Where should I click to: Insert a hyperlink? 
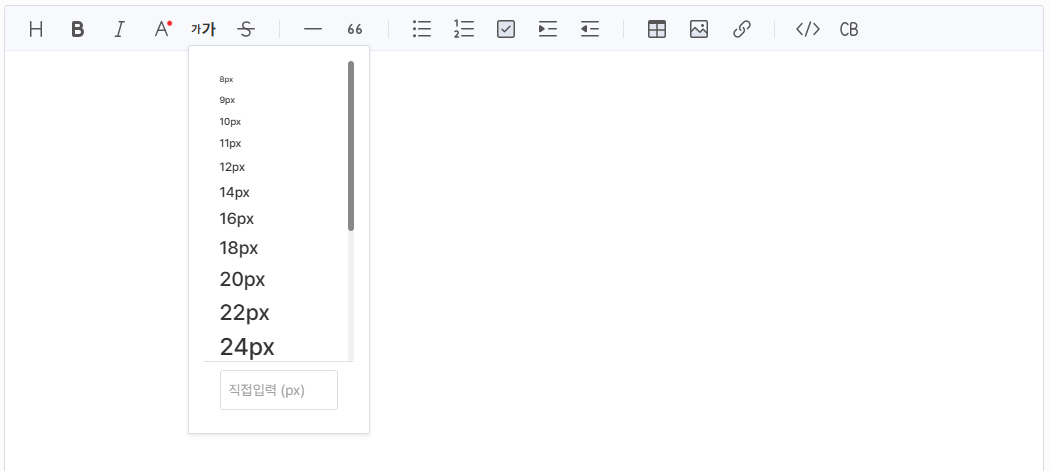point(741,29)
